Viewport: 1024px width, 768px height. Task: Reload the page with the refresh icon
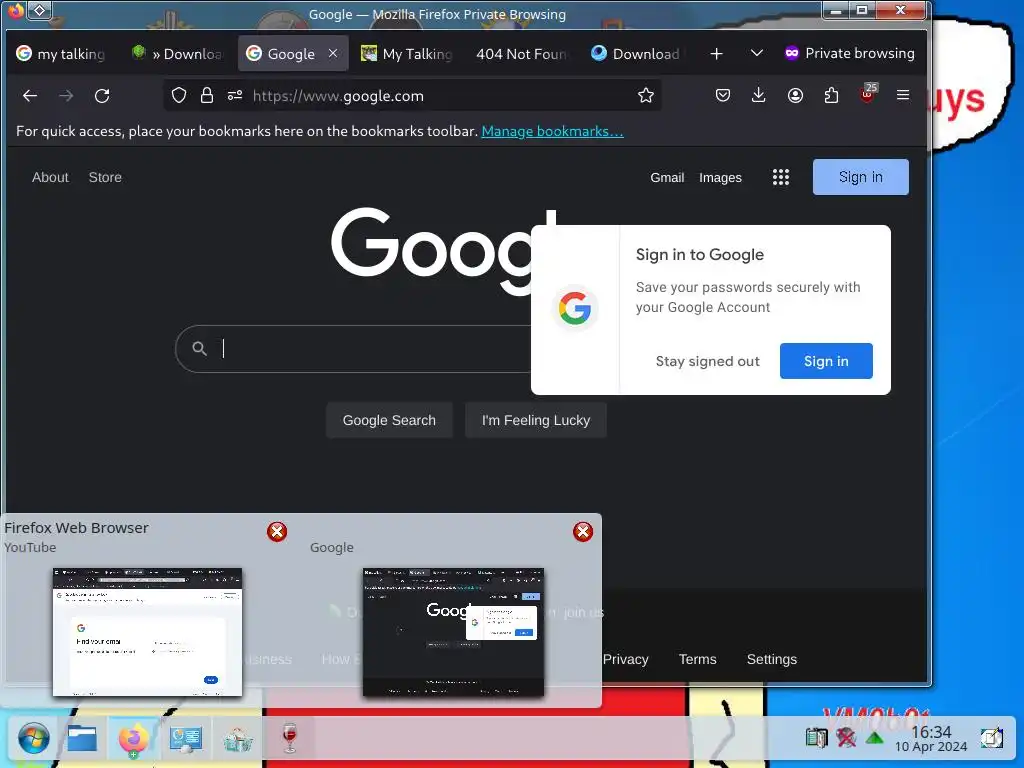[102, 96]
